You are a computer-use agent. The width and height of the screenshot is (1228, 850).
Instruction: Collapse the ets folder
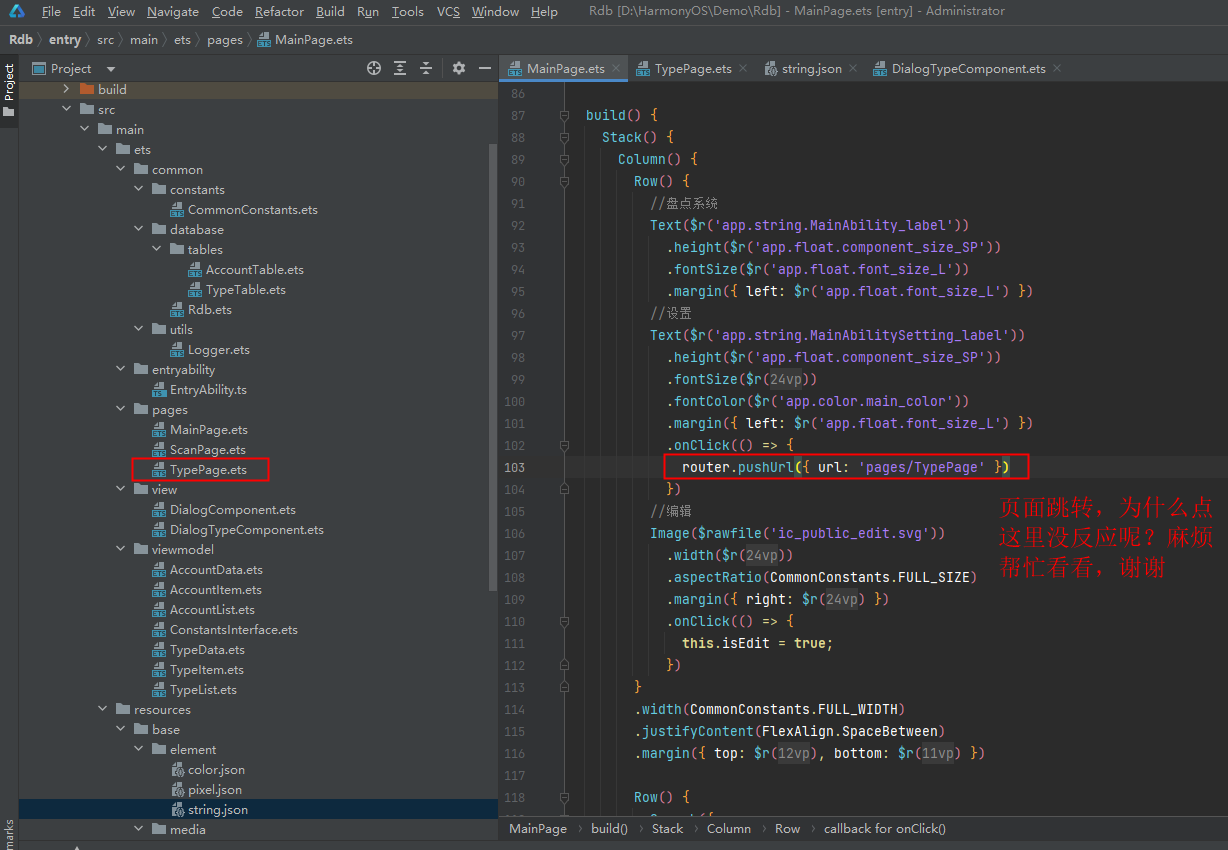coord(102,149)
